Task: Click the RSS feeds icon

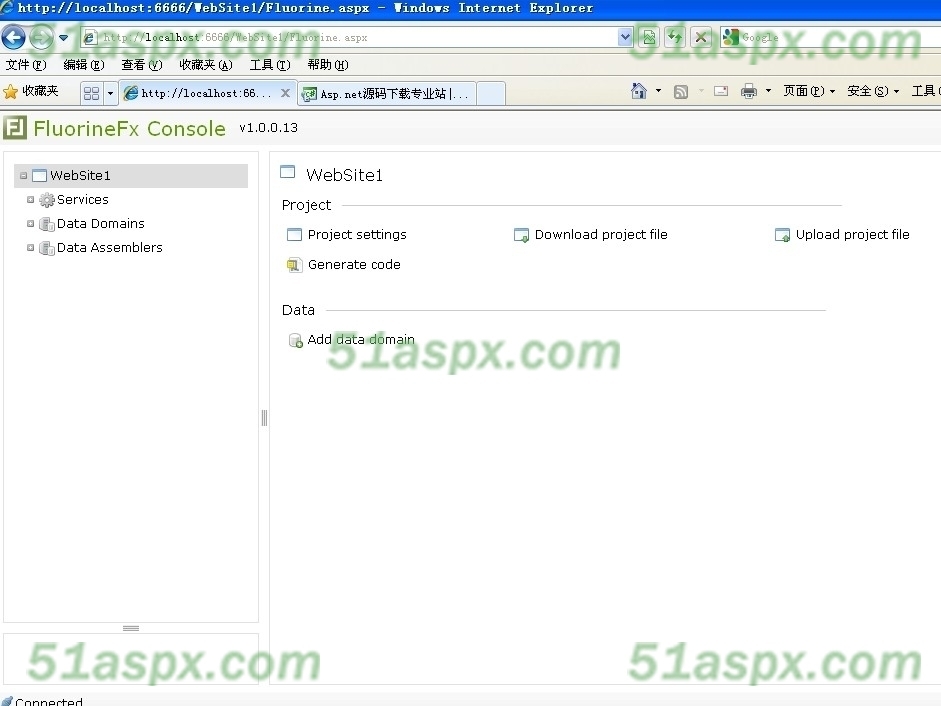Action: click(x=681, y=91)
